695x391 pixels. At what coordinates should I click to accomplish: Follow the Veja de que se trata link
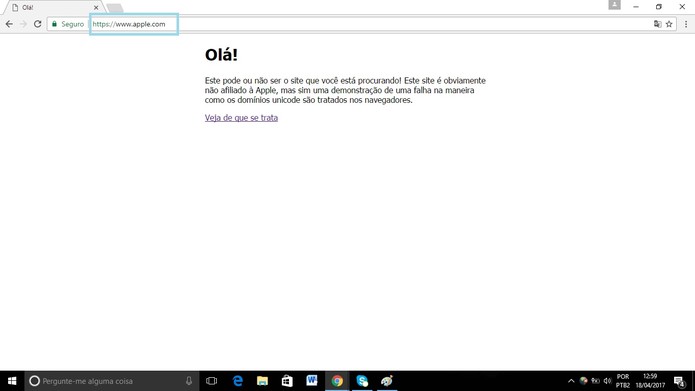pyautogui.click(x=241, y=118)
